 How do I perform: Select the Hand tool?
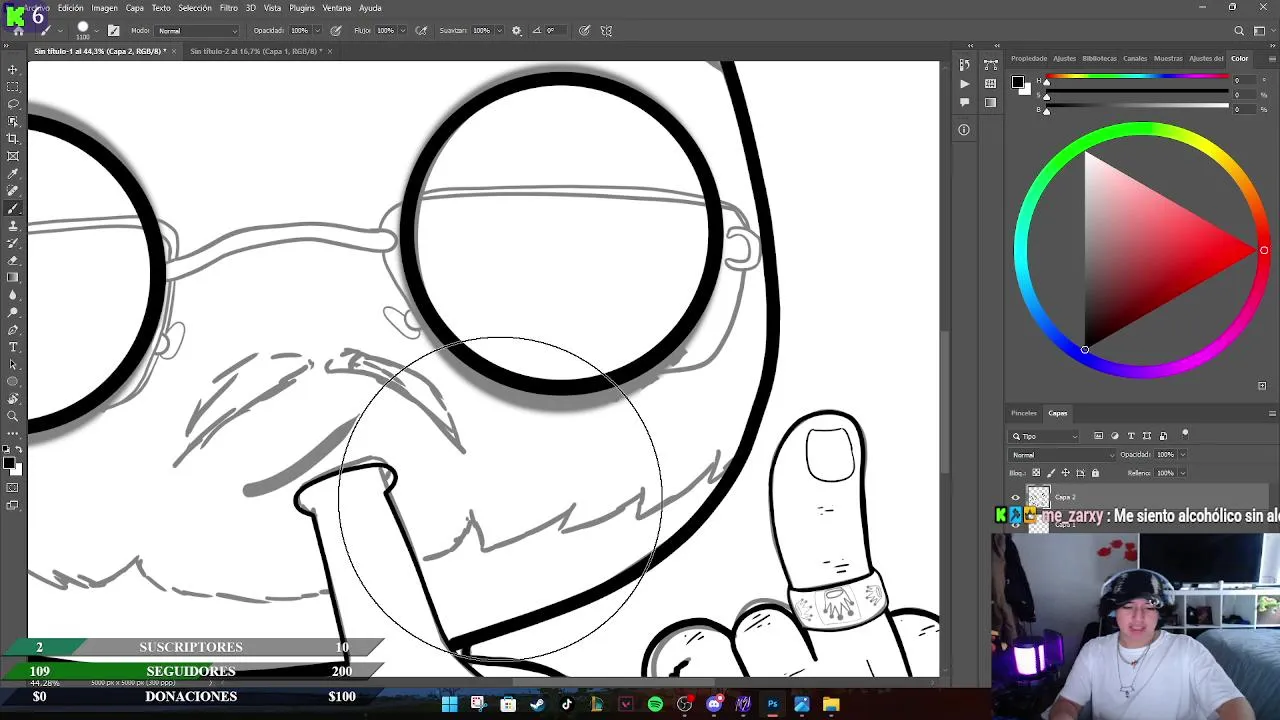(x=13, y=399)
